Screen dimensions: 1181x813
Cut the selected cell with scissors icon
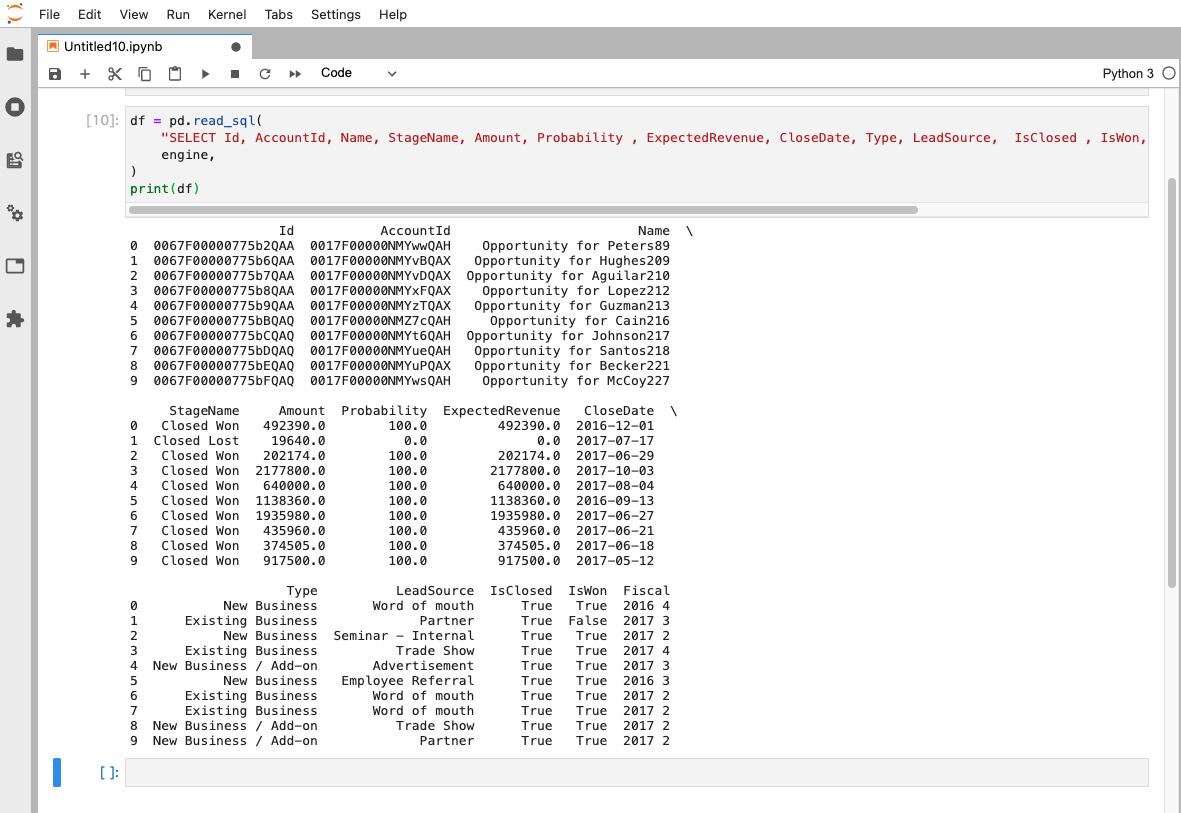click(x=115, y=74)
